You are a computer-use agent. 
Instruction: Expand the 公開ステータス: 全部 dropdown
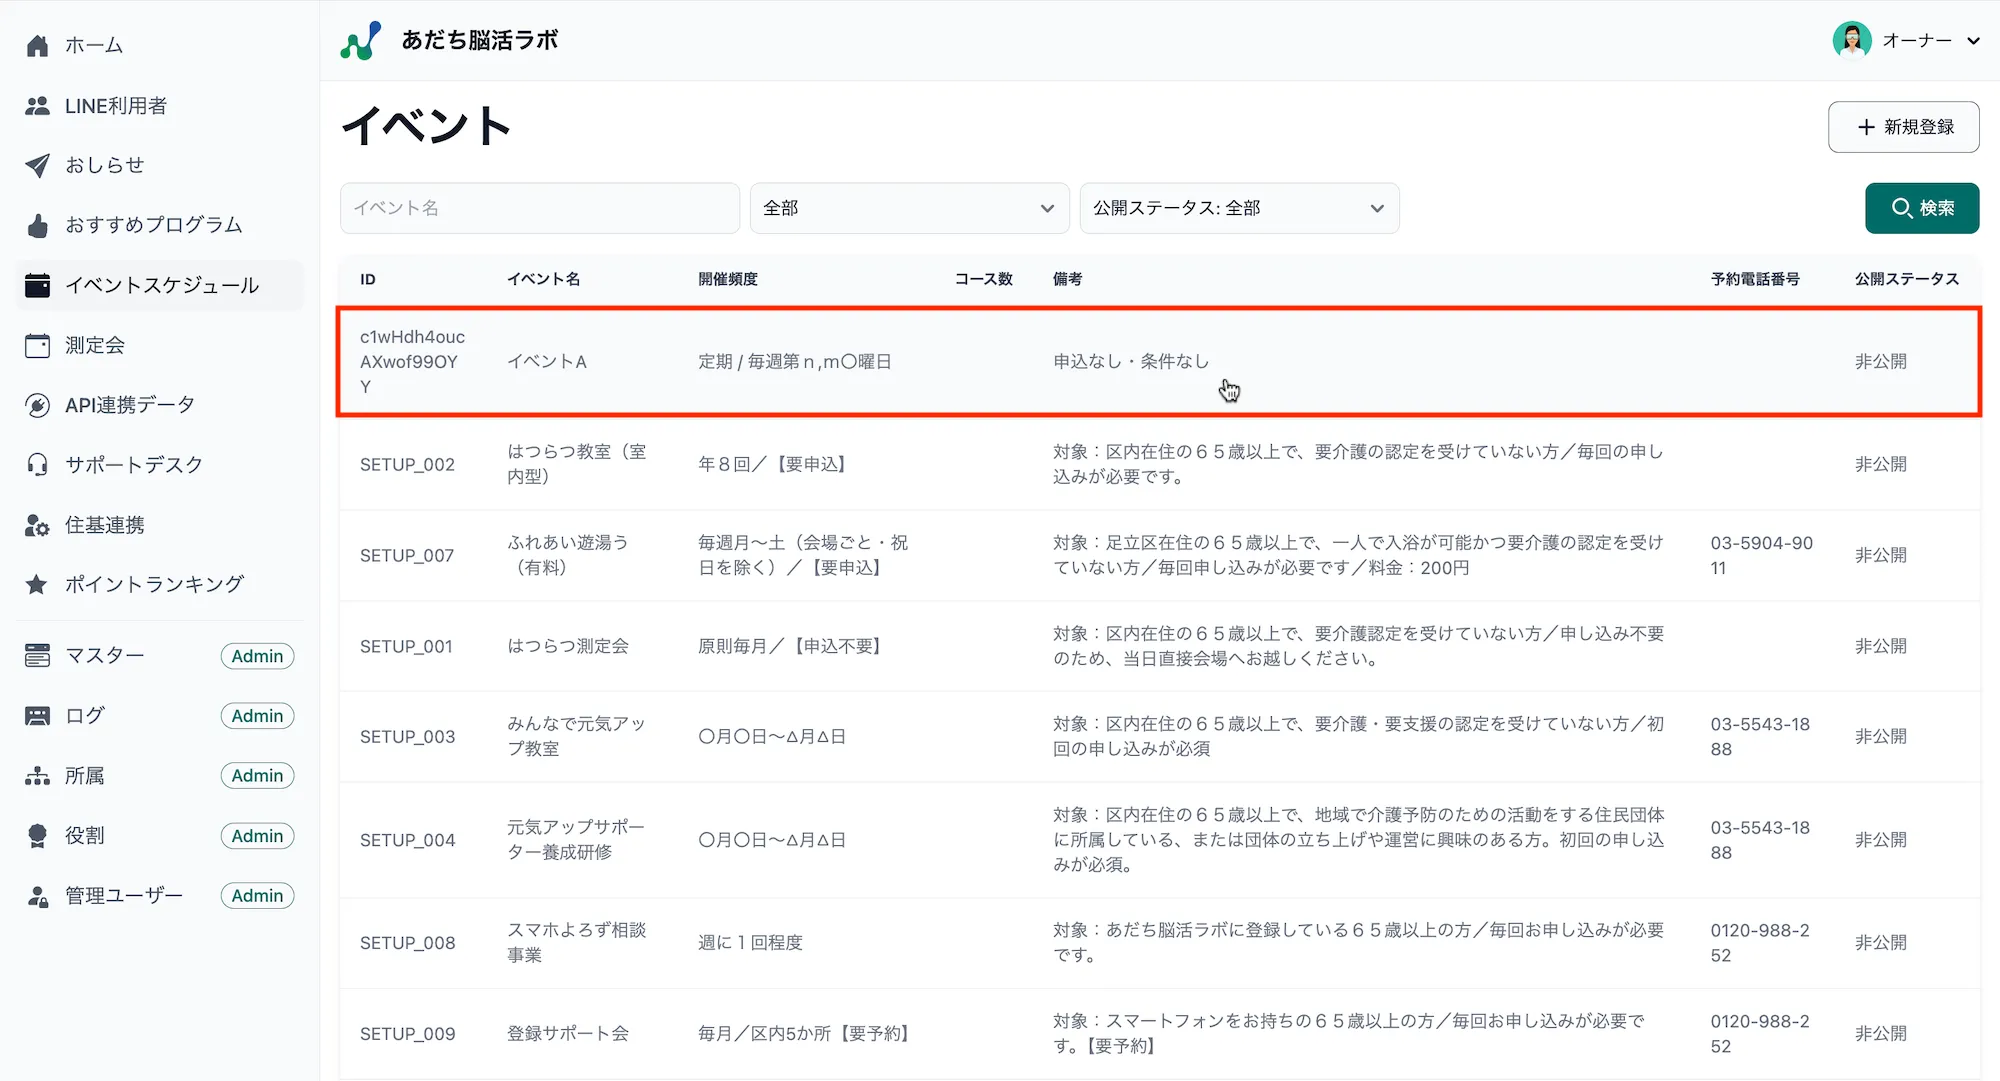click(1238, 208)
